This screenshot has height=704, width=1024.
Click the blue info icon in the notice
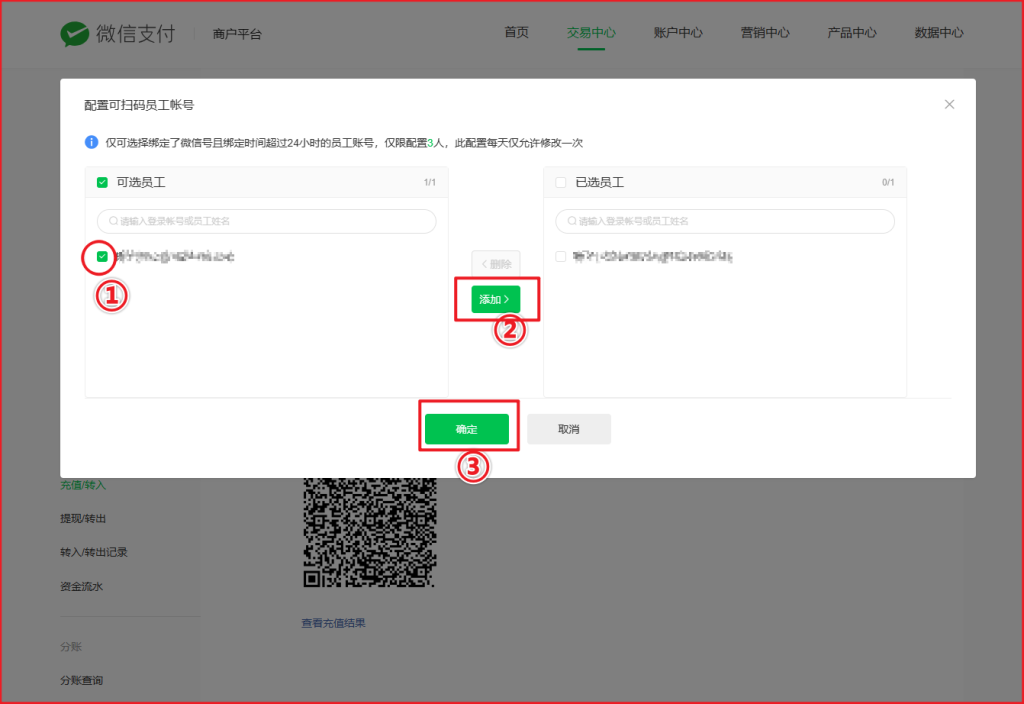point(92,143)
